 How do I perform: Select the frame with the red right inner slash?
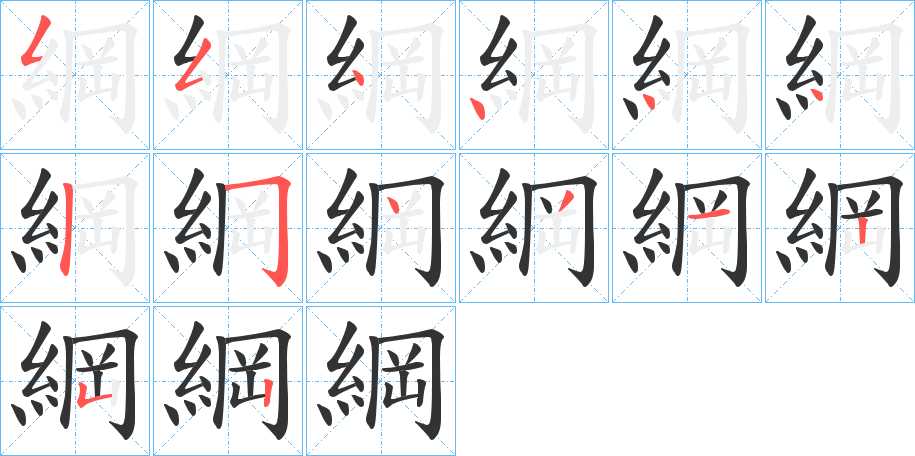click(534, 228)
